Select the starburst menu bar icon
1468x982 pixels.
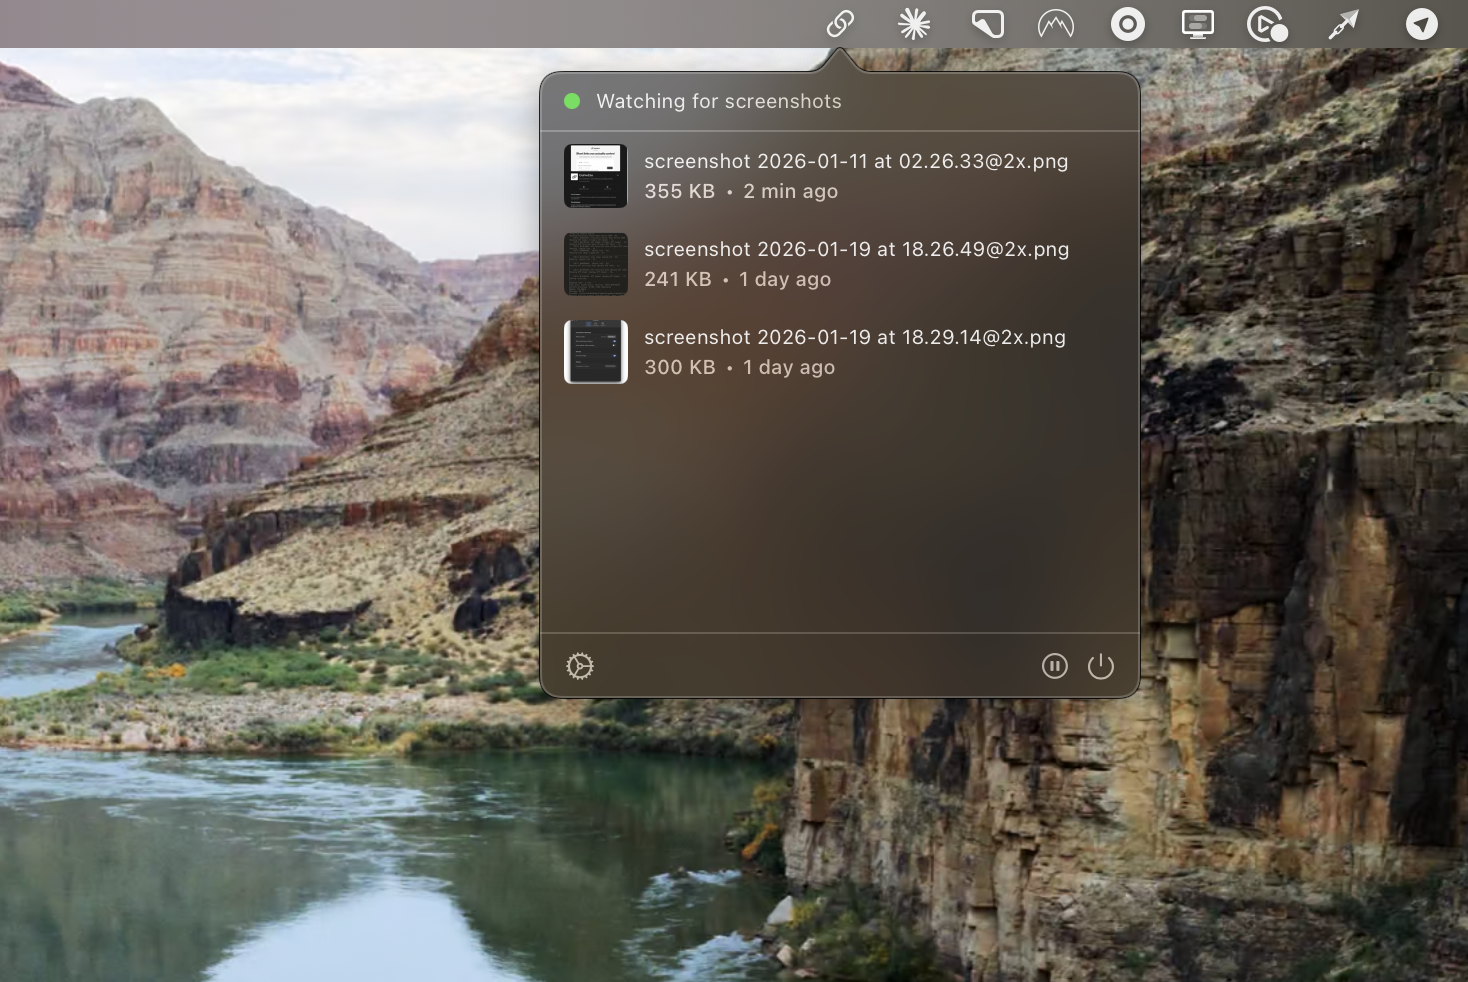coord(914,24)
